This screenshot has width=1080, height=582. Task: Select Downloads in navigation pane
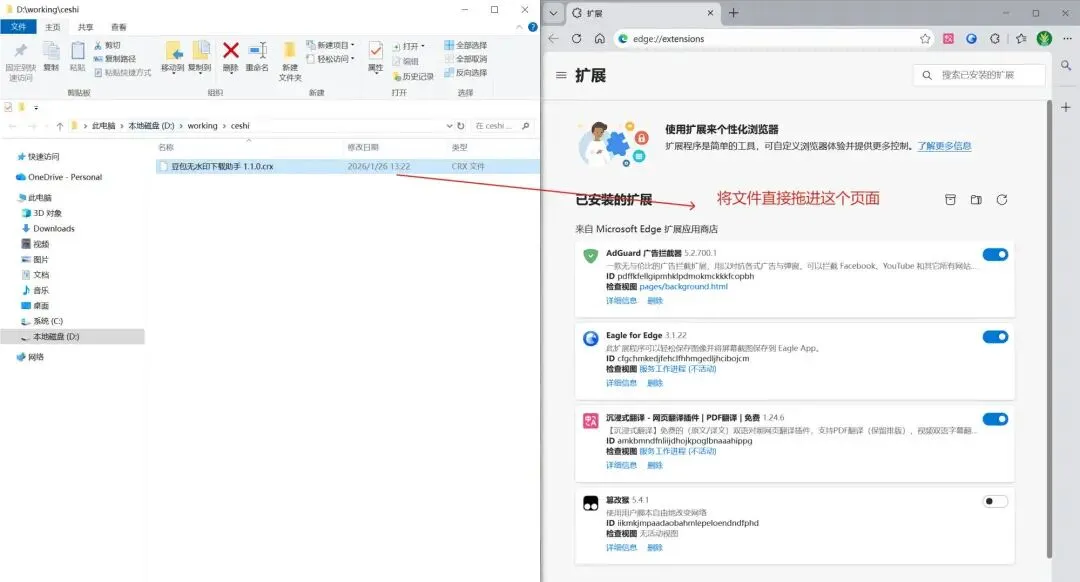54,229
